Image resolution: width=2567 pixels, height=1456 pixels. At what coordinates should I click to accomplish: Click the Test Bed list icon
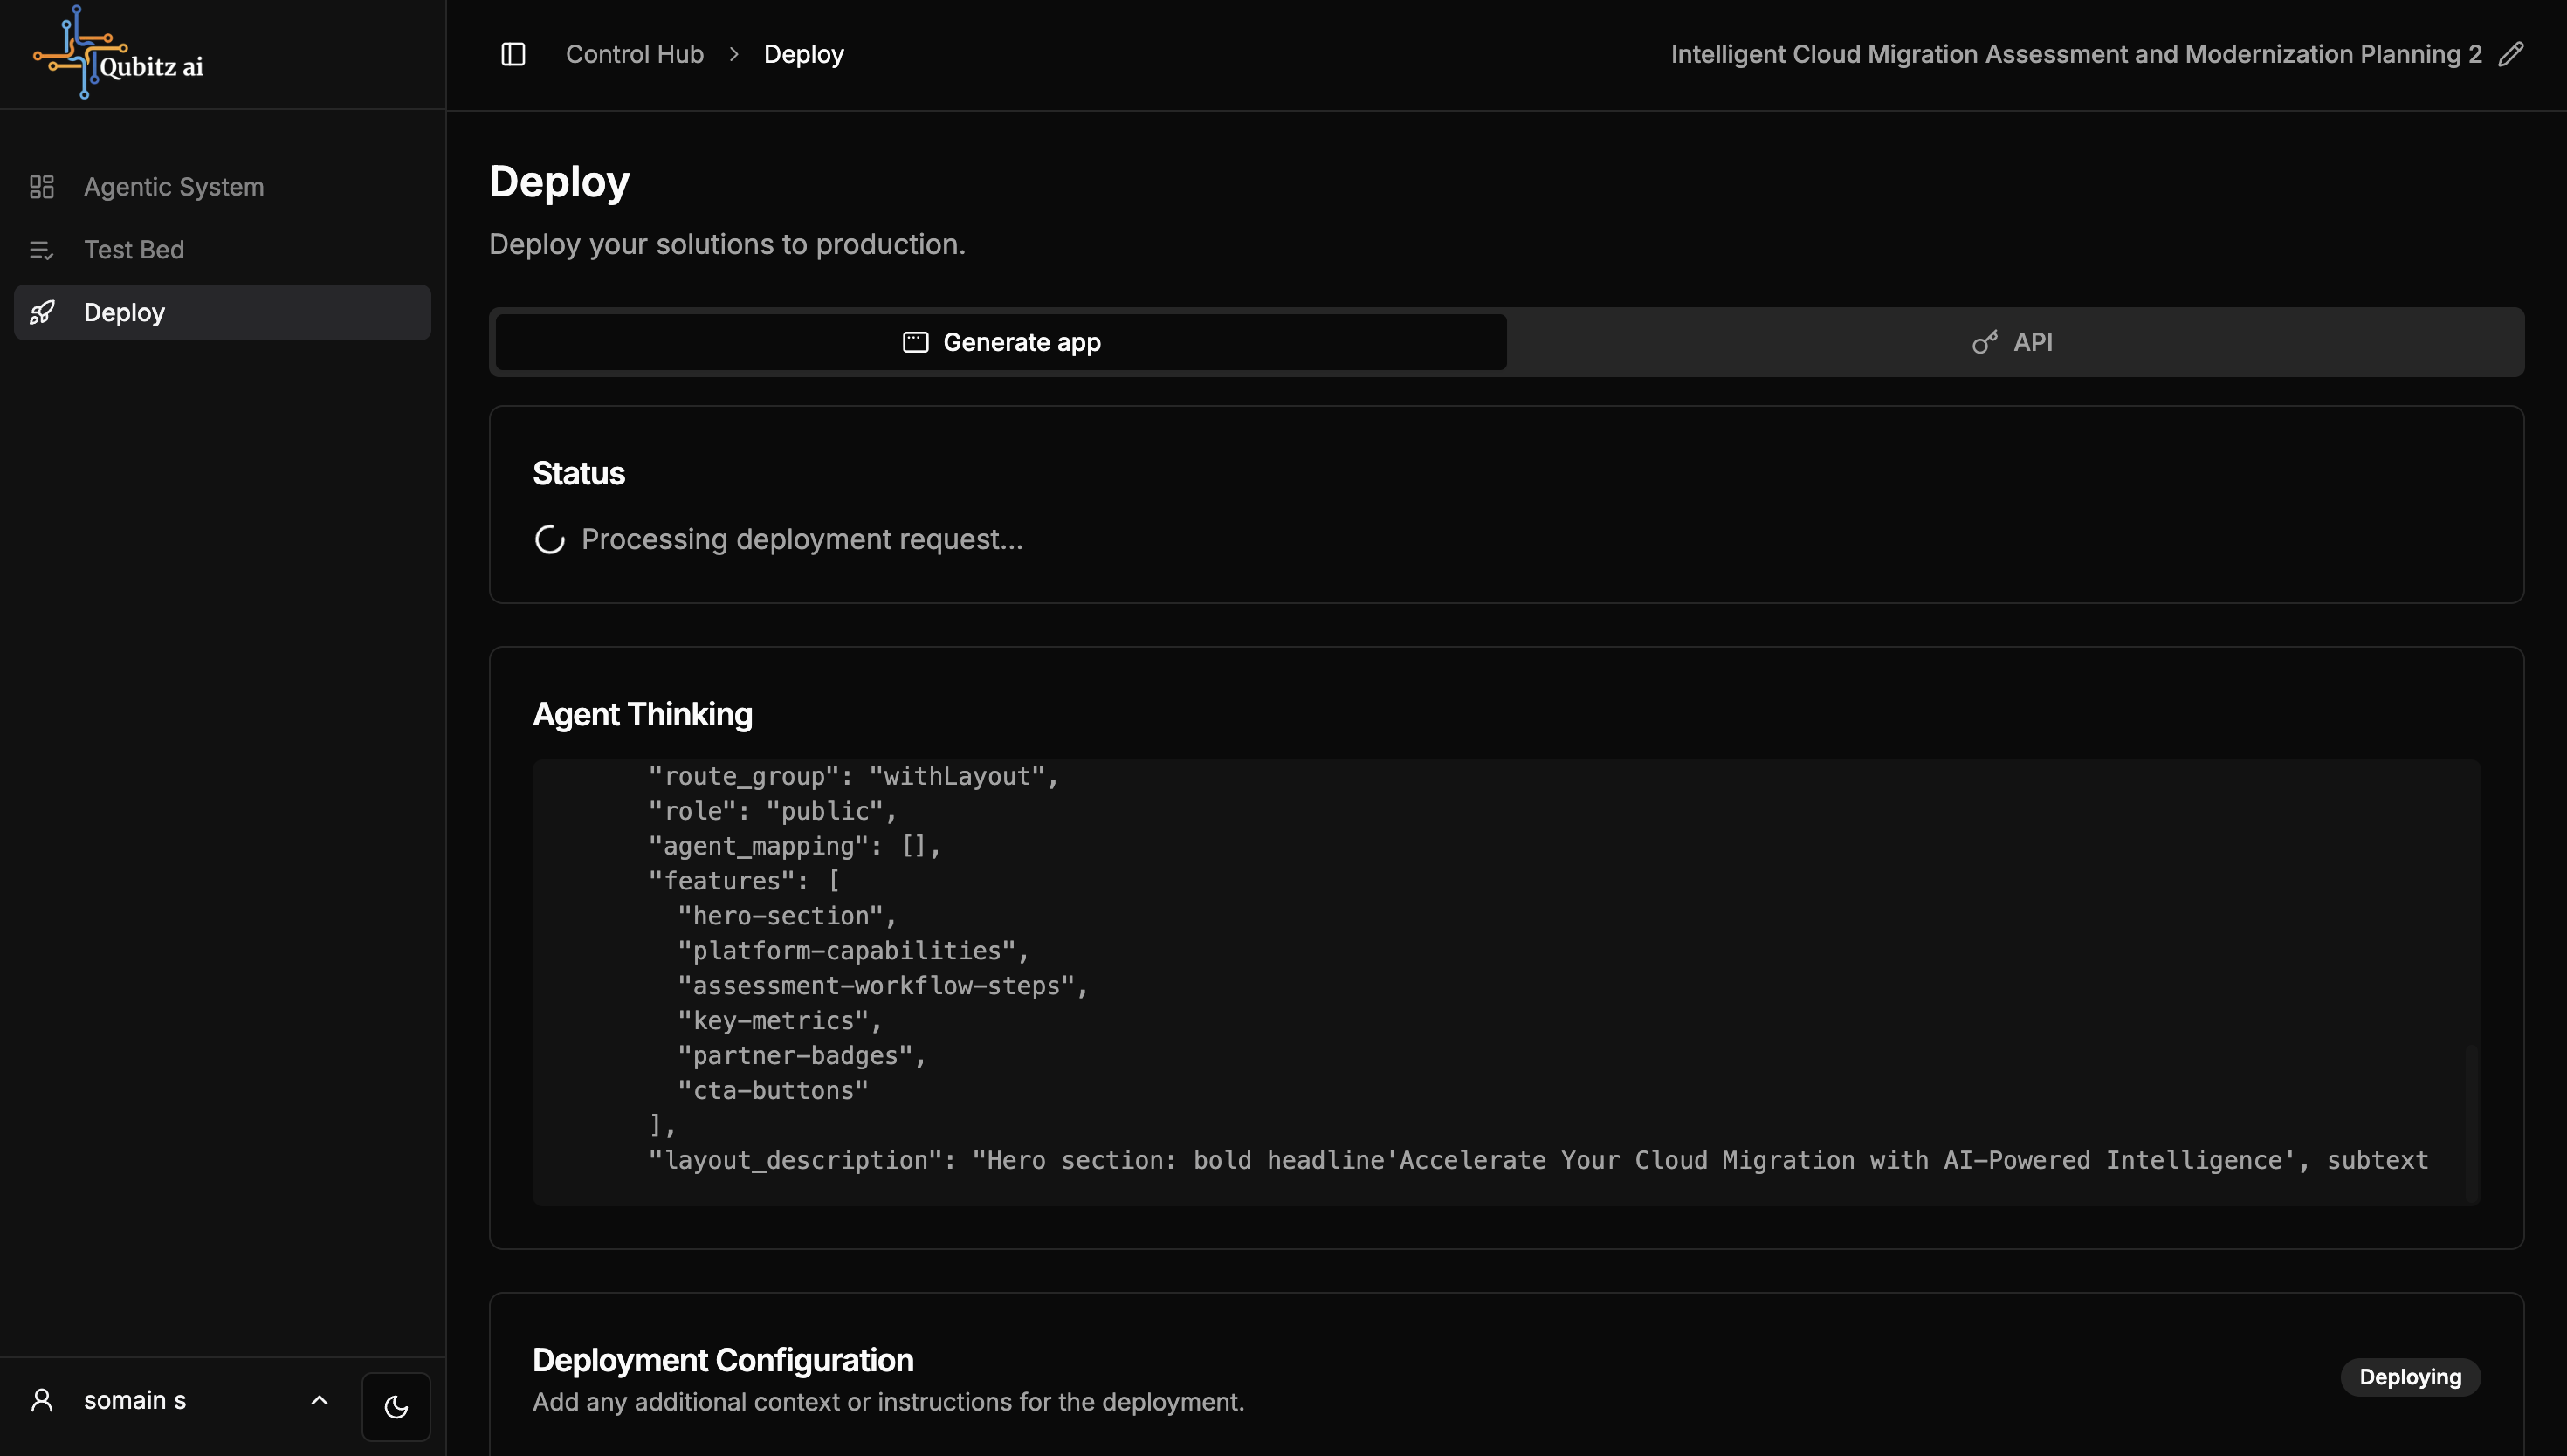[41, 250]
